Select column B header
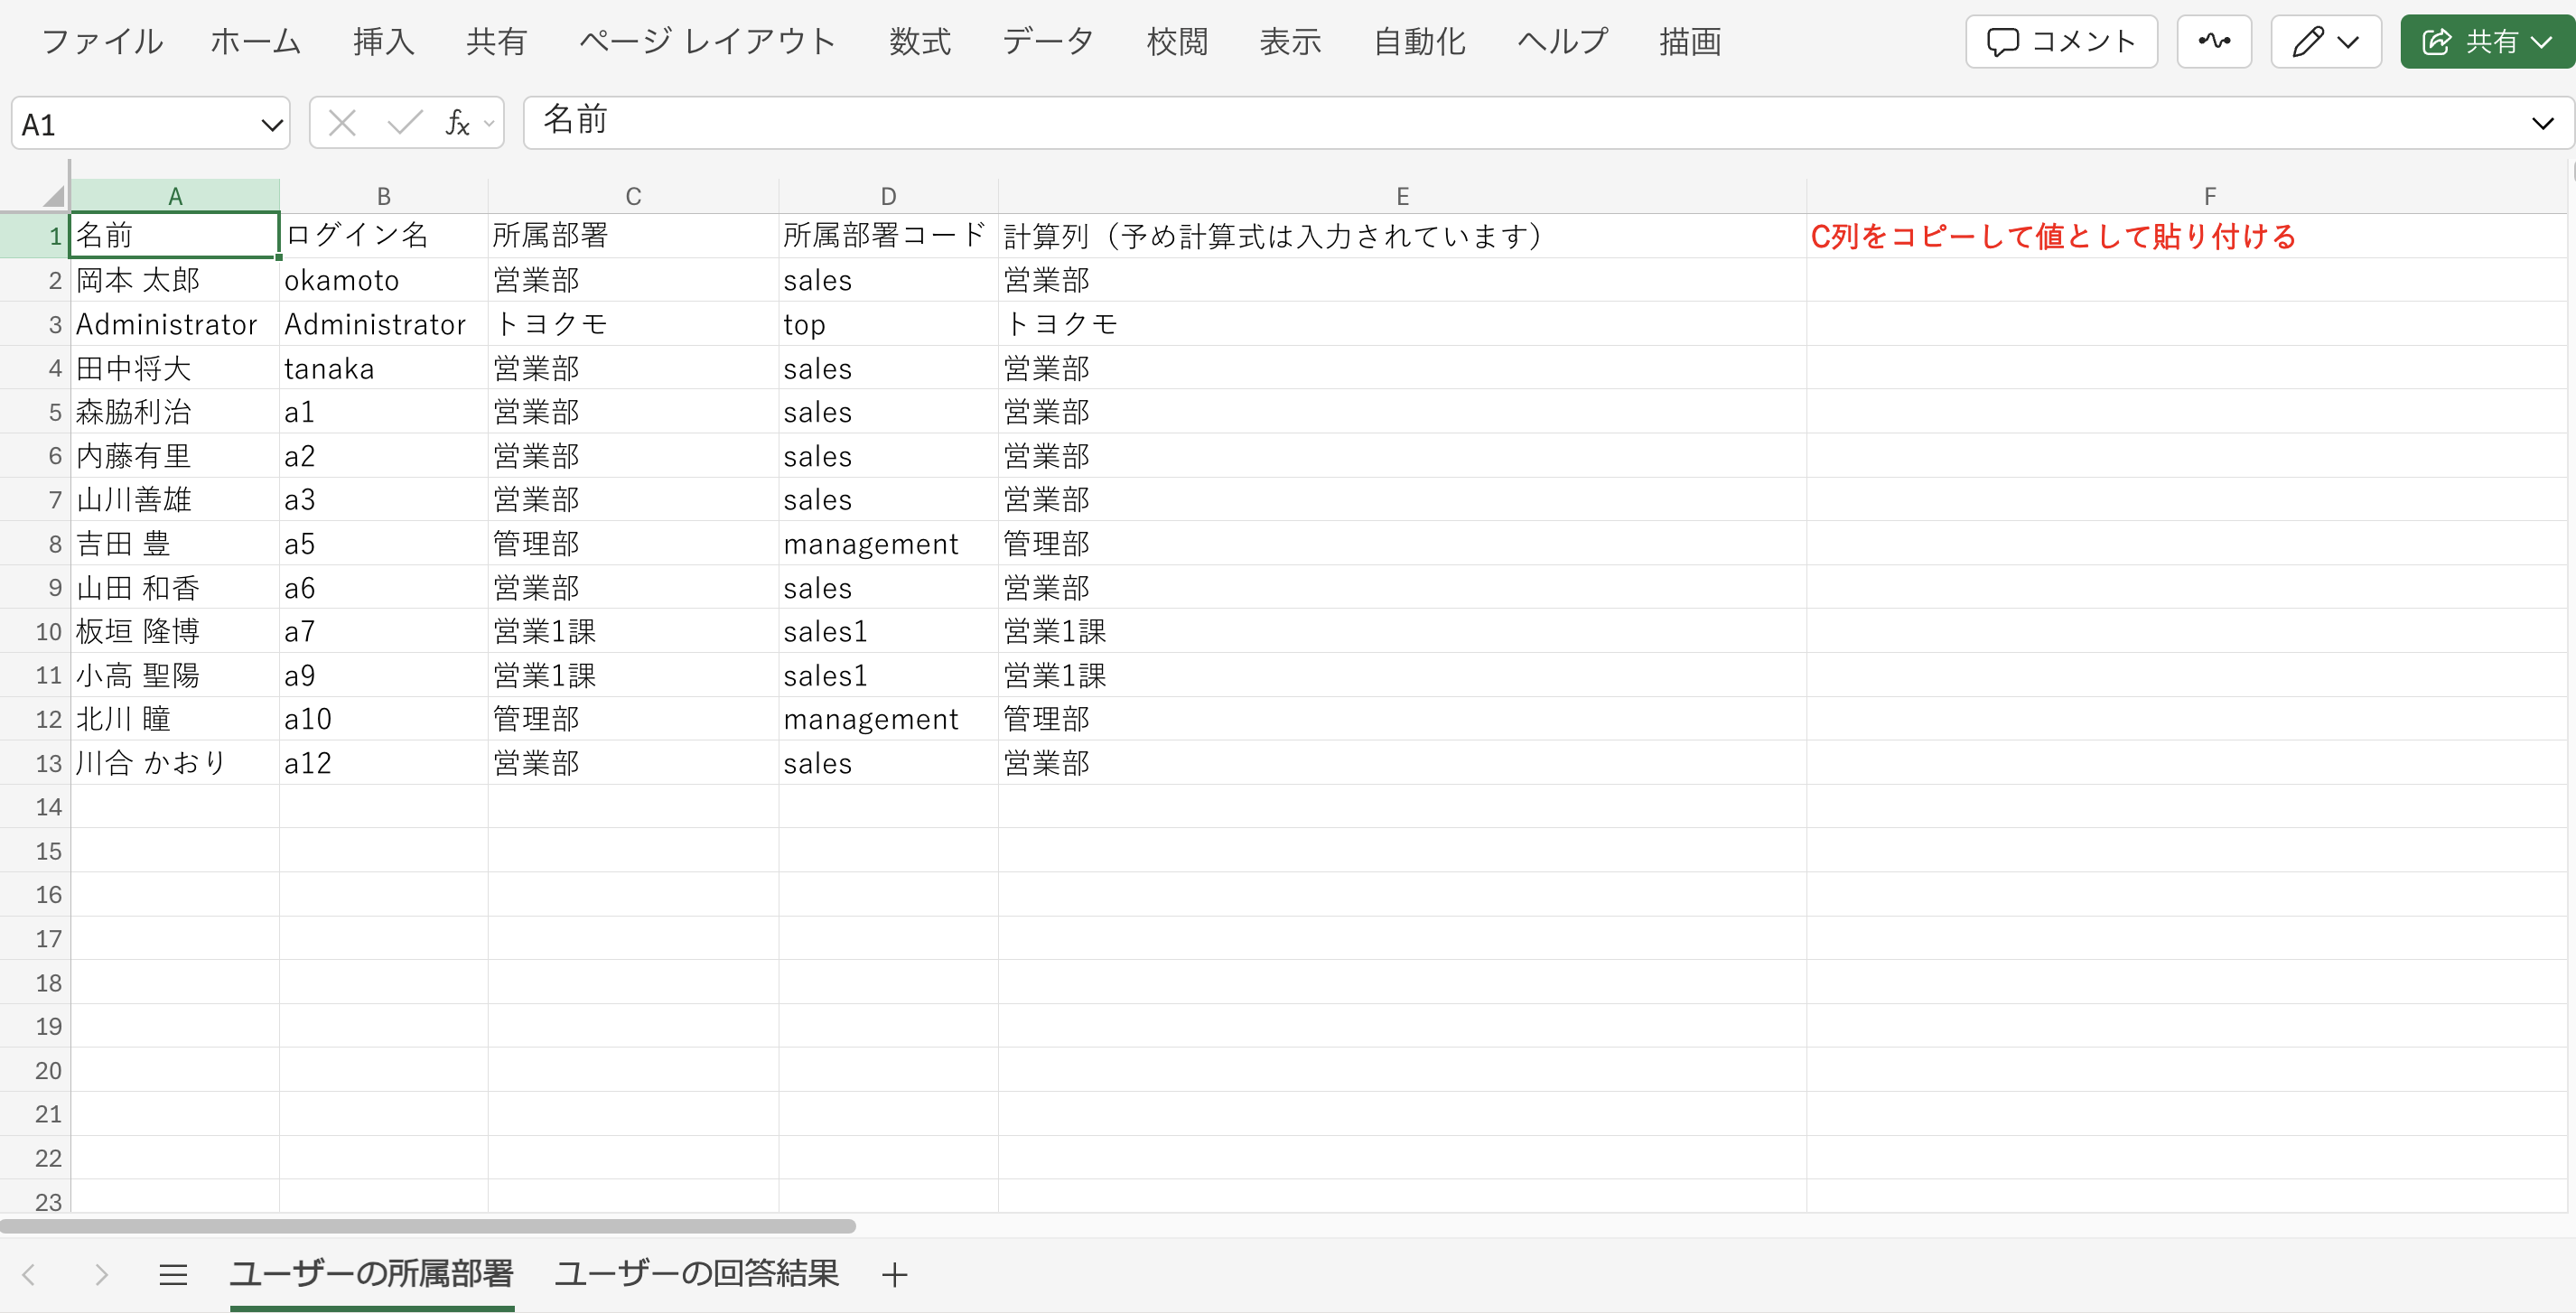The width and height of the screenshot is (2576, 1313). click(x=384, y=196)
